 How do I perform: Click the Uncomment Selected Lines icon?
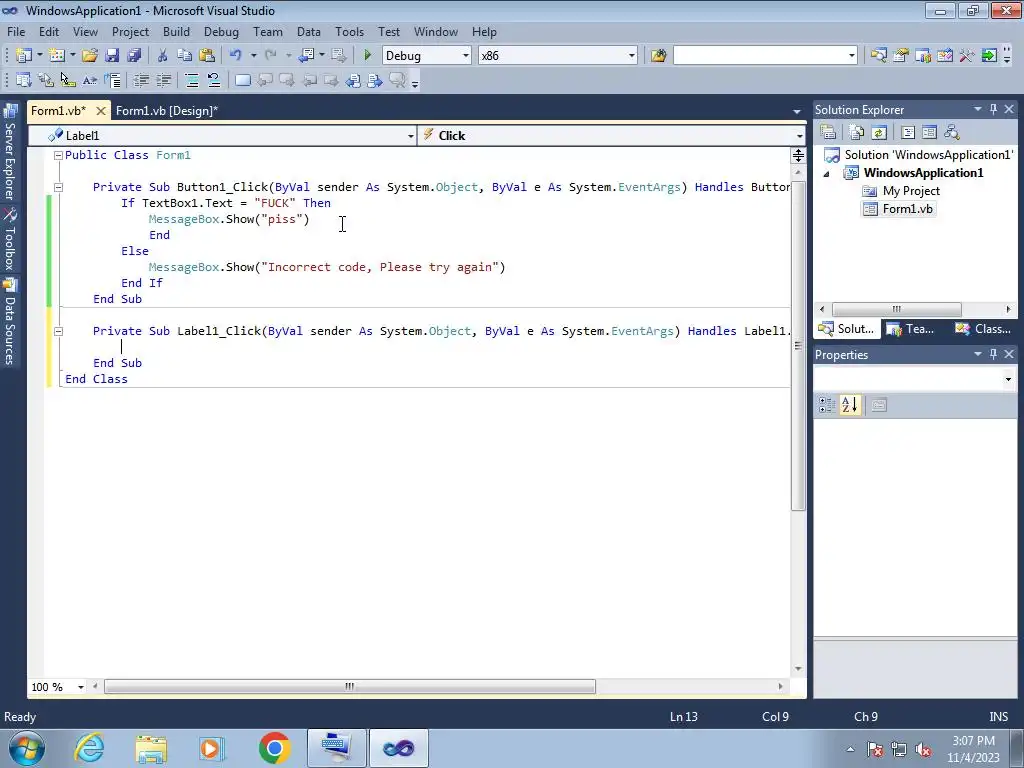point(214,80)
